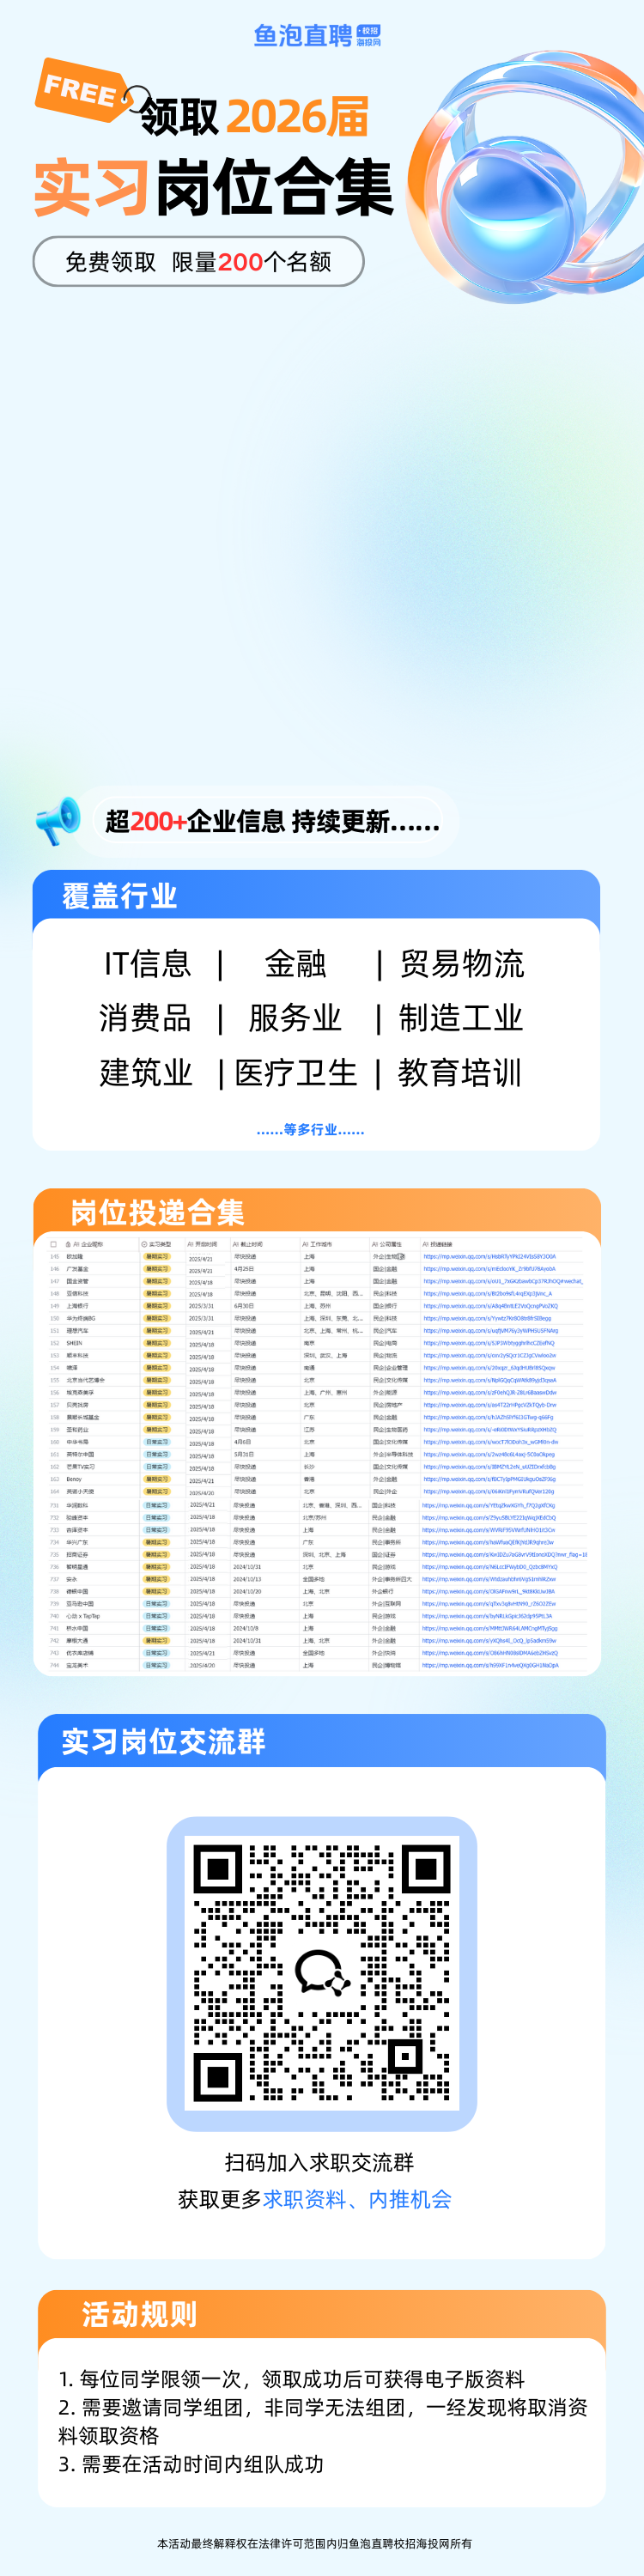
Task: Click the 开放时间 column header
Action: point(203,1244)
